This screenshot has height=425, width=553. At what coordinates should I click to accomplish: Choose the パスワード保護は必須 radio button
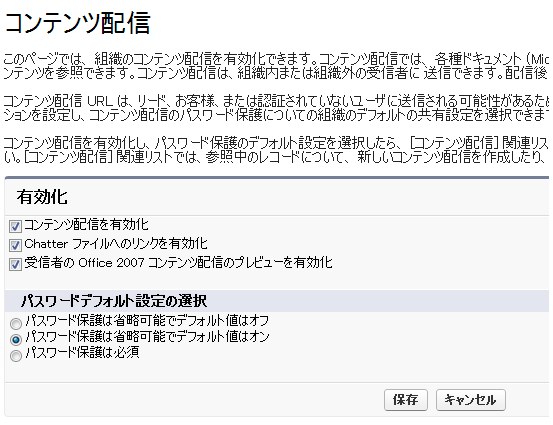coord(16,356)
